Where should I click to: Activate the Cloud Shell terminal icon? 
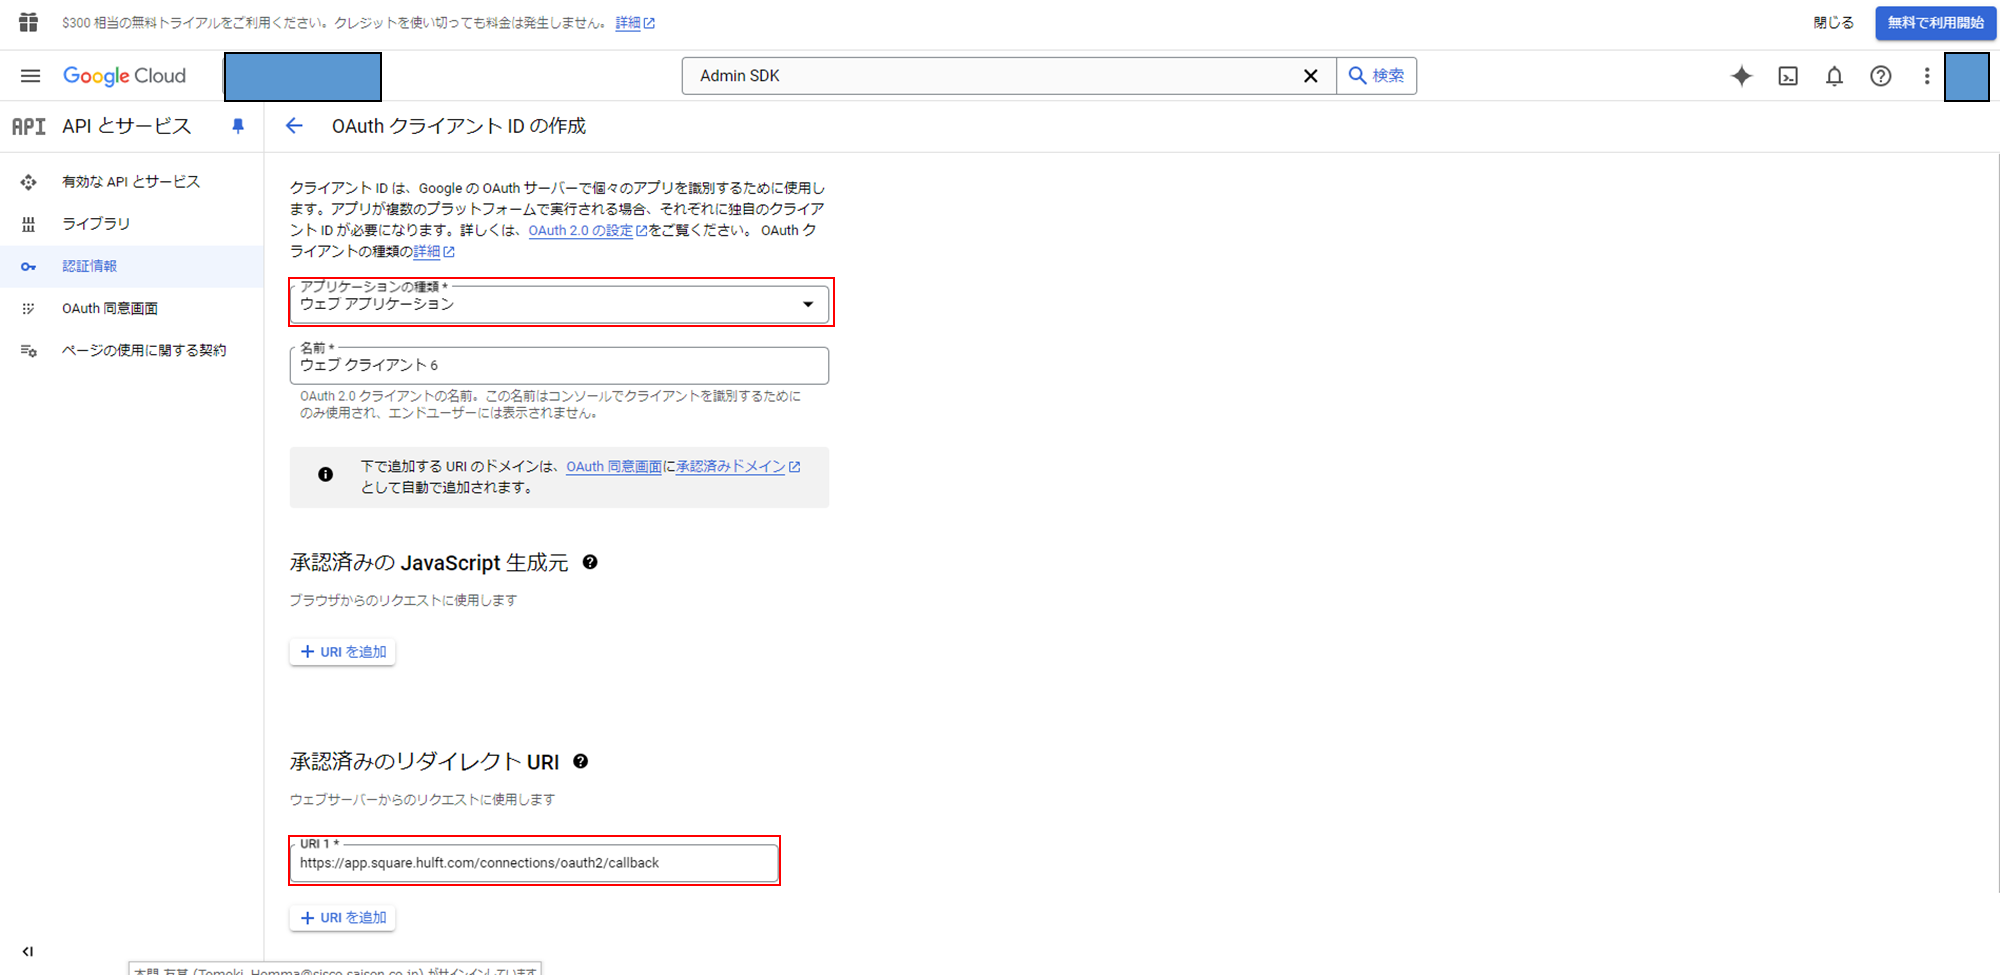1788,76
